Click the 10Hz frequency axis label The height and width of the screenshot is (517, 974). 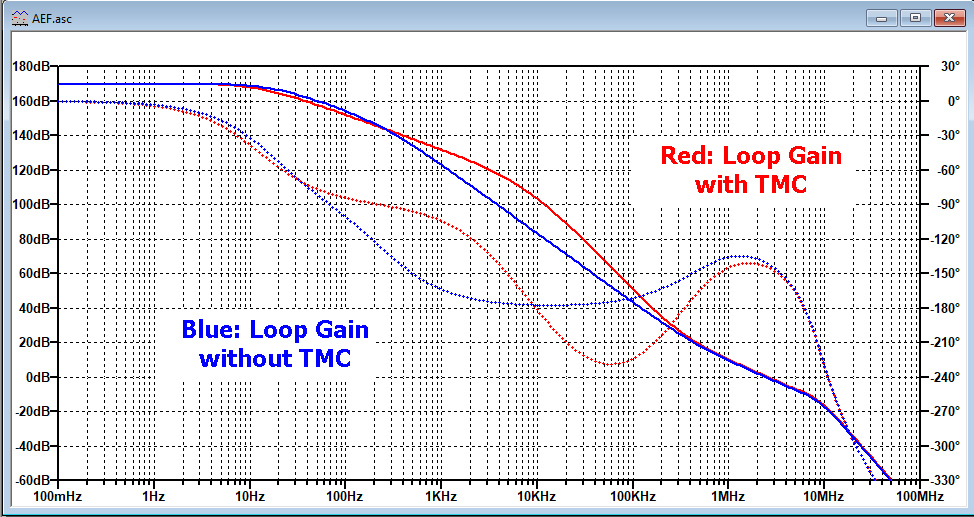(249, 496)
